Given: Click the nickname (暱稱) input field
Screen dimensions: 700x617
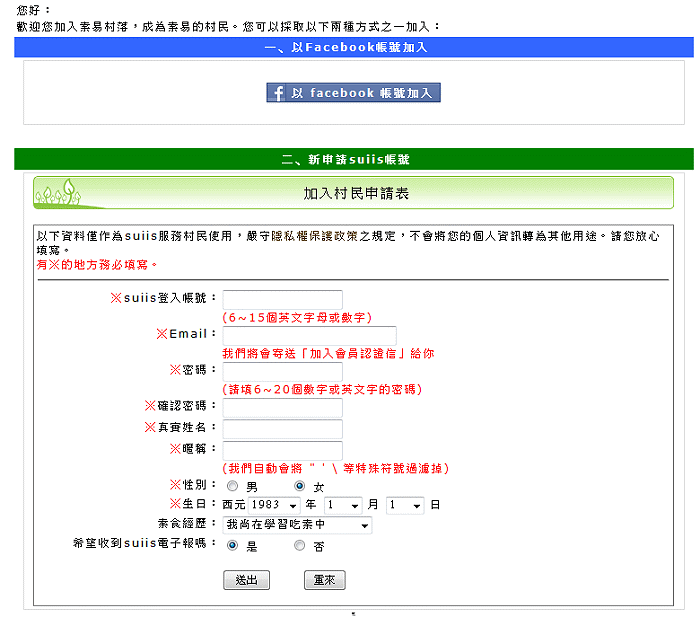Looking at the screenshot, I should point(282,450).
